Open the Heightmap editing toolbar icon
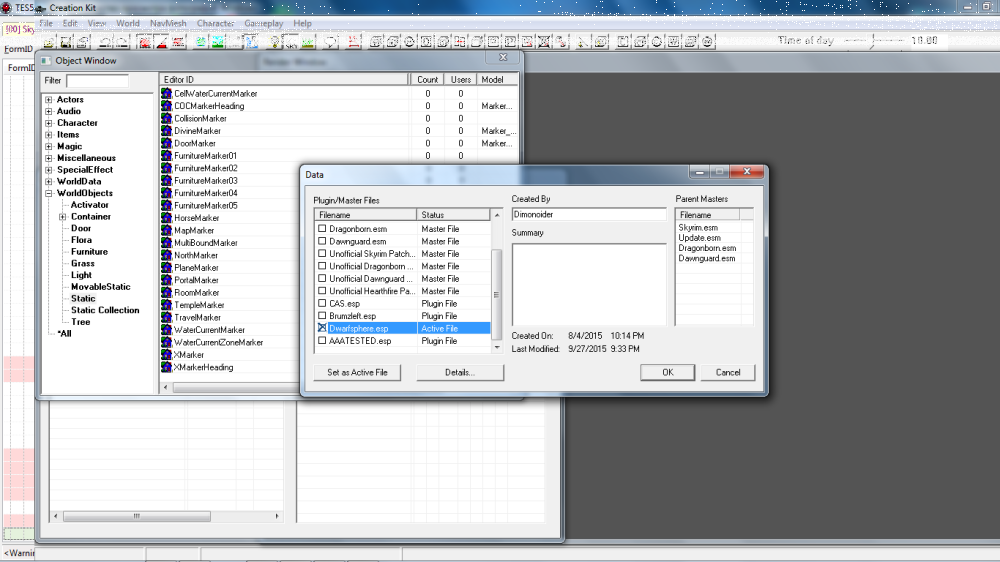1000x562 pixels. pyautogui.click(x=200, y=42)
